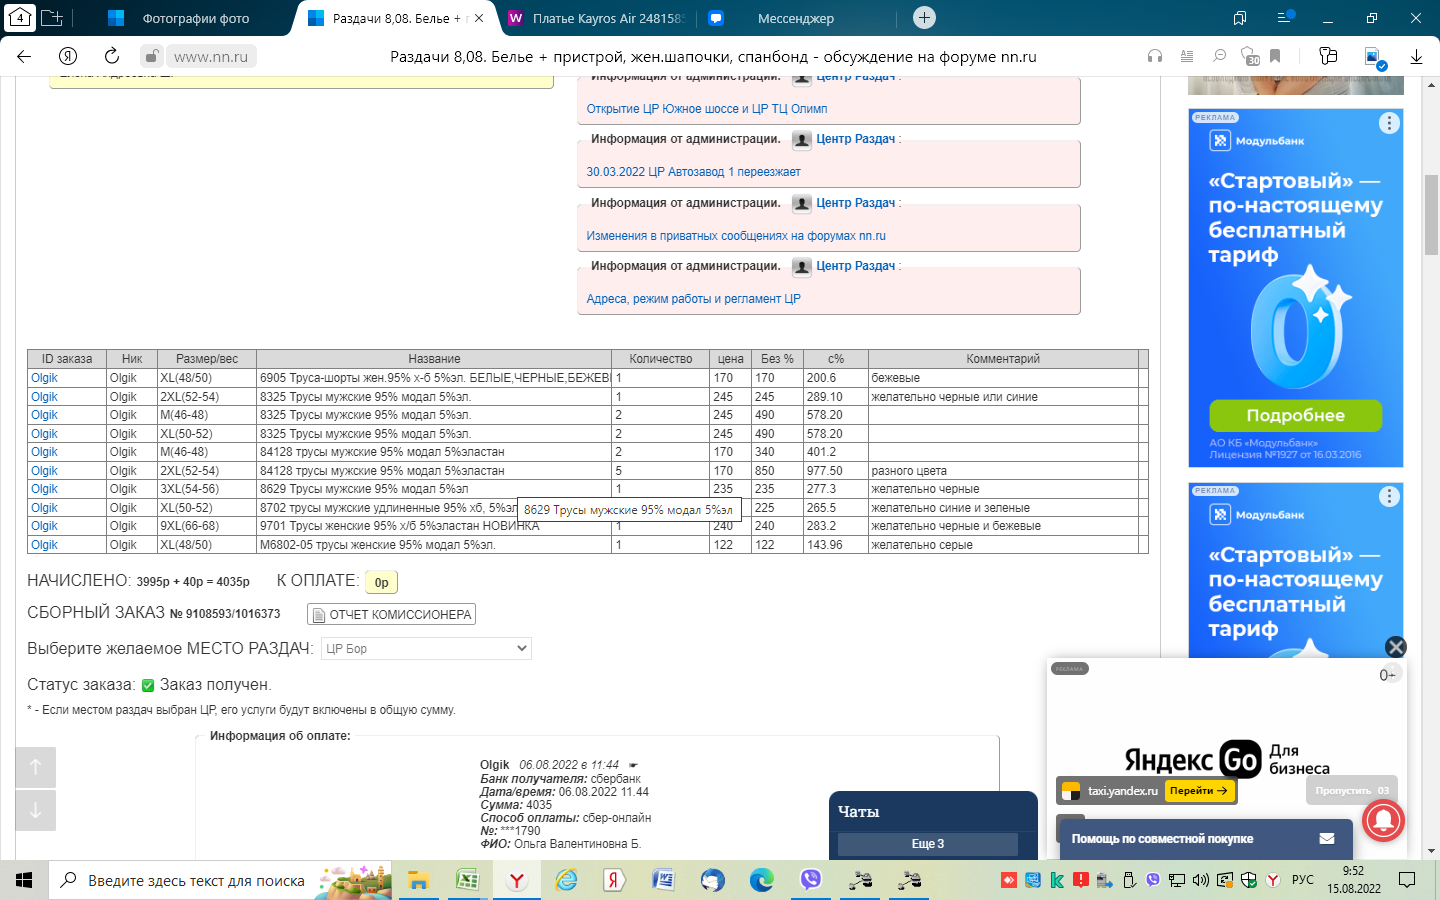Open the site security lock icon
This screenshot has width=1440, height=900.
click(151, 56)
